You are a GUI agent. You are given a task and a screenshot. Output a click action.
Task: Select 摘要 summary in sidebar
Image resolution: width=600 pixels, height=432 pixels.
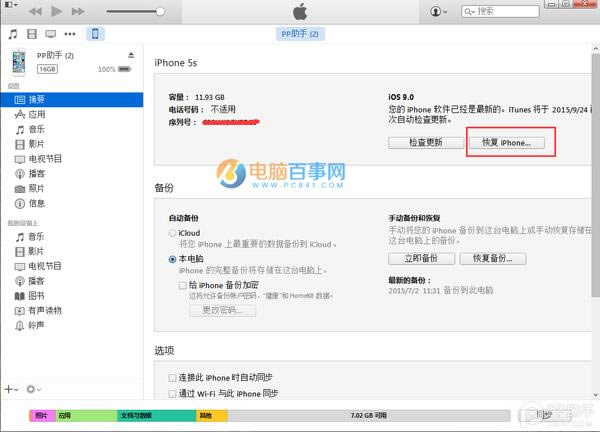(x=72, y=99)
